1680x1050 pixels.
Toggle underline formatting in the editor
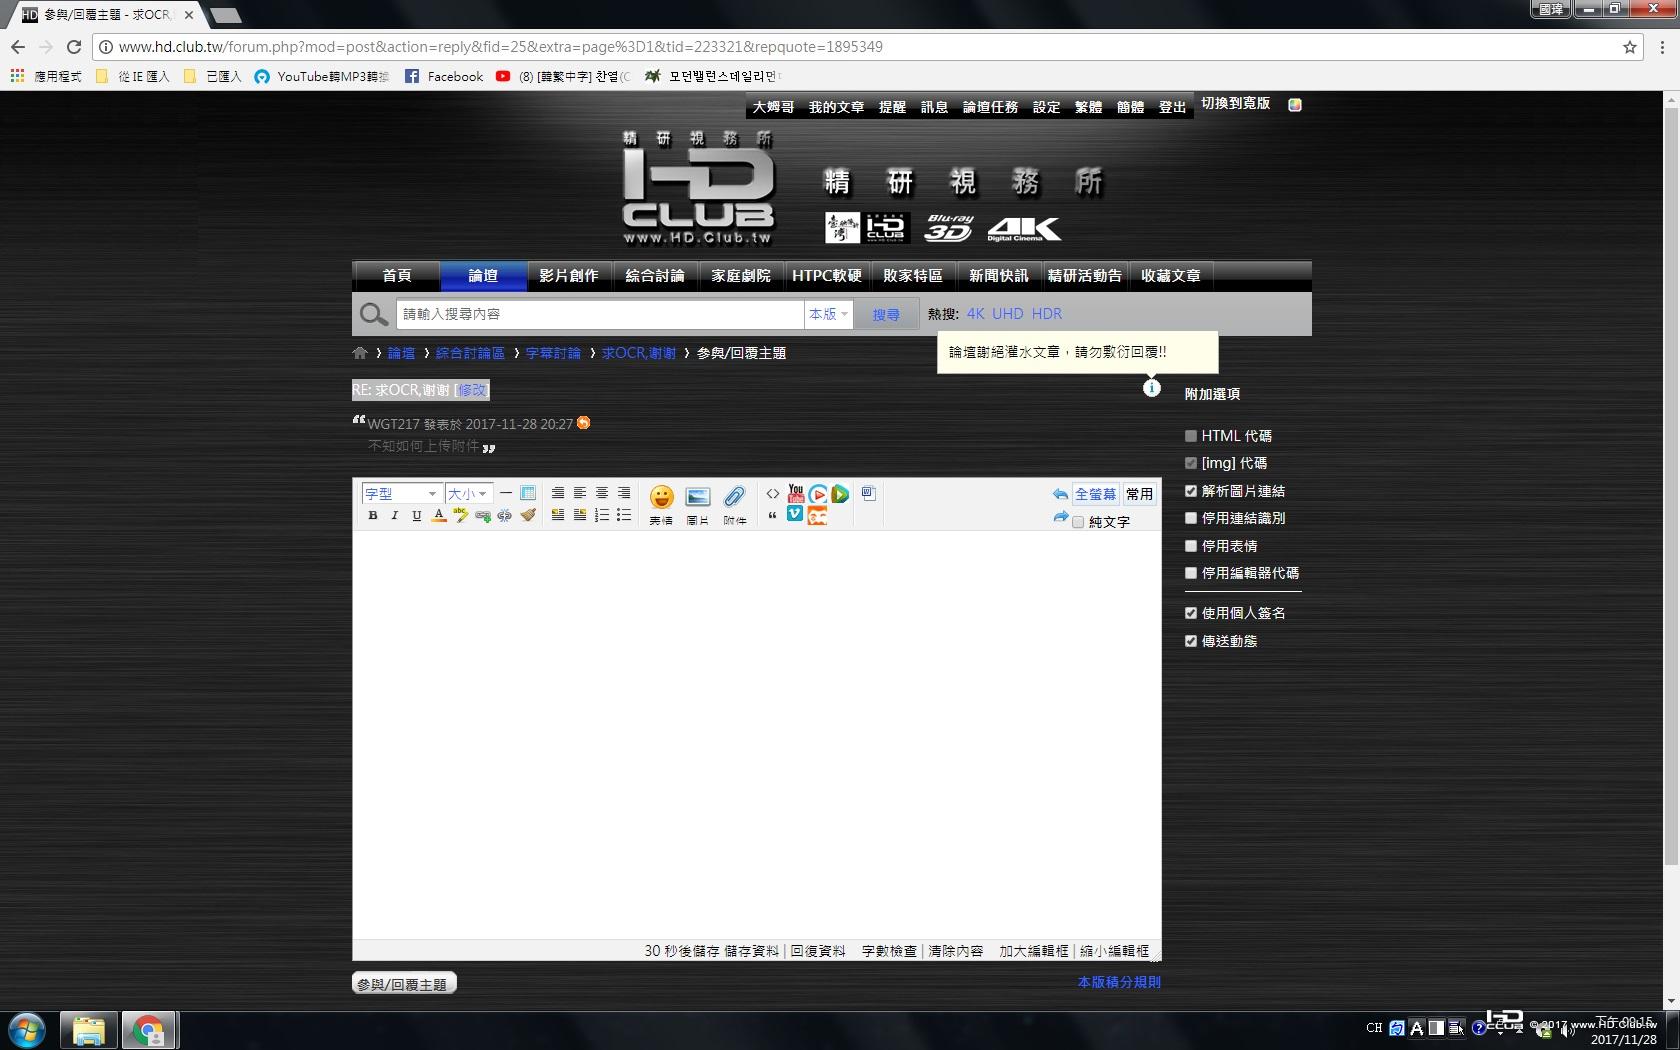(417, 516)
